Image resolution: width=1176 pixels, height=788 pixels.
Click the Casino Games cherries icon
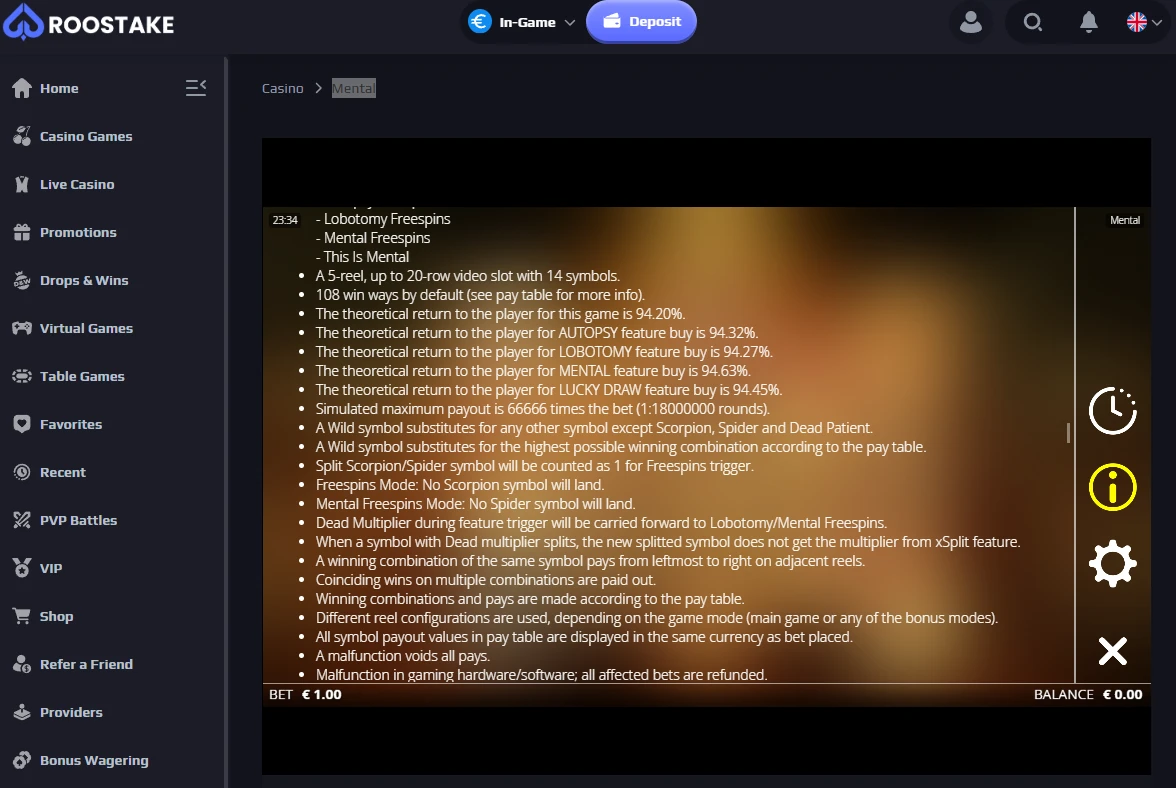click(22, 136)
